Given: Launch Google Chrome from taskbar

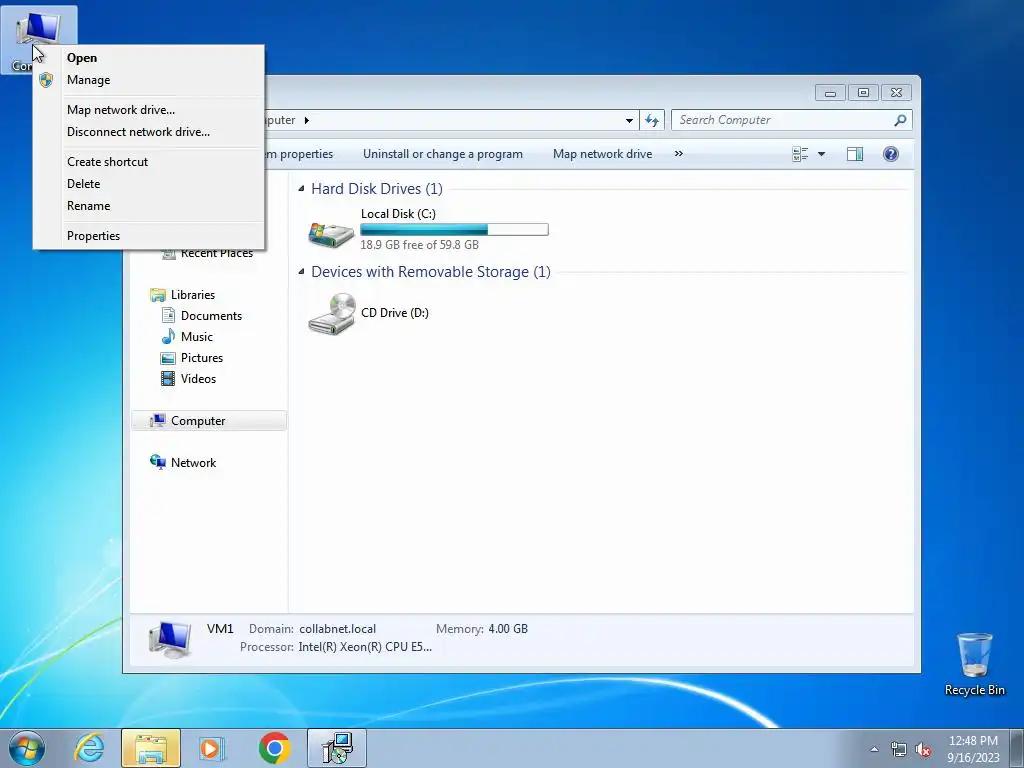Looking at the screenshot, I should 274,748.
